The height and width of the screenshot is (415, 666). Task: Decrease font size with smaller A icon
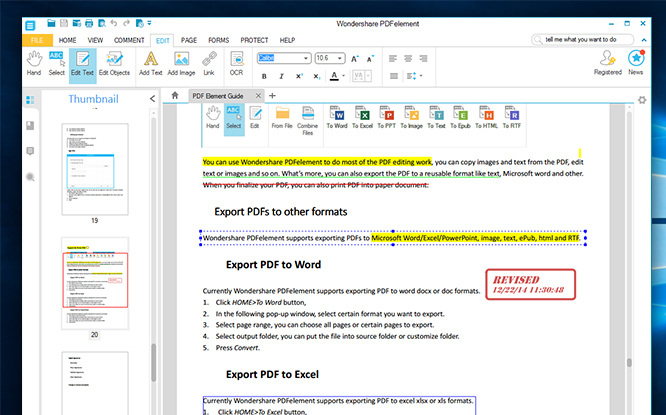point(370,59)
